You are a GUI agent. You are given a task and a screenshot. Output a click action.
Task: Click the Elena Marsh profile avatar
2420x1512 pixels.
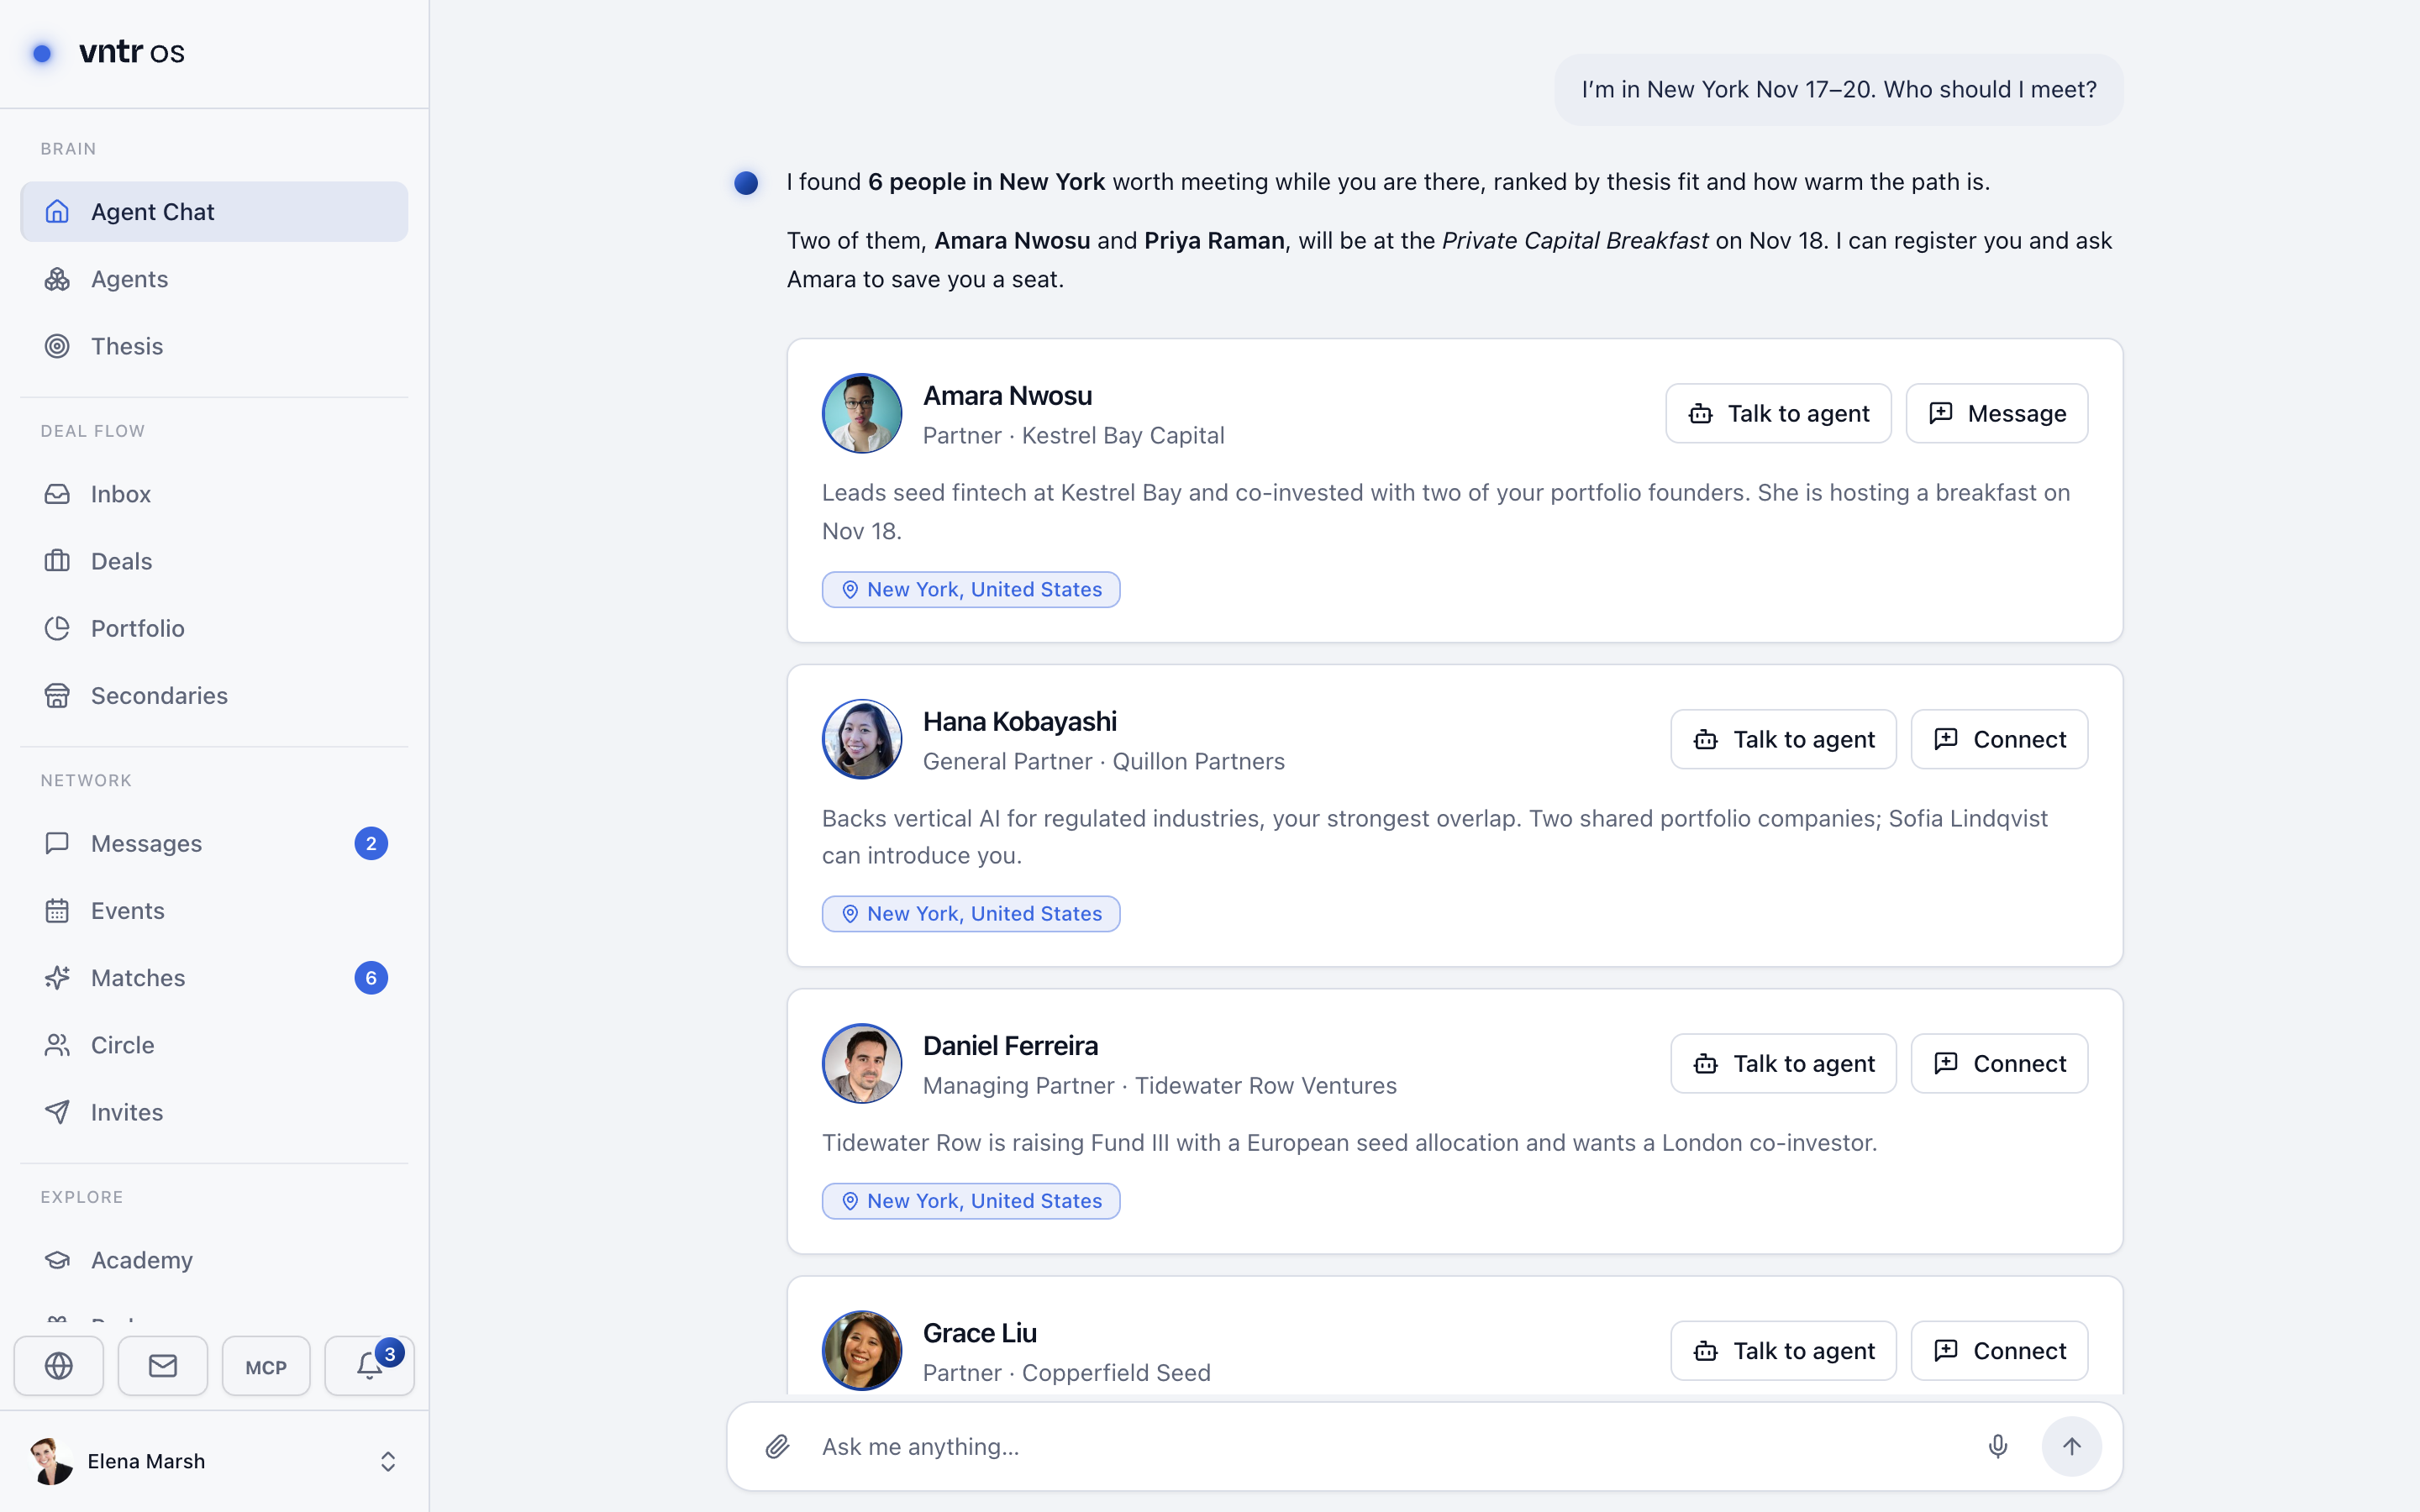point(51,1461)
